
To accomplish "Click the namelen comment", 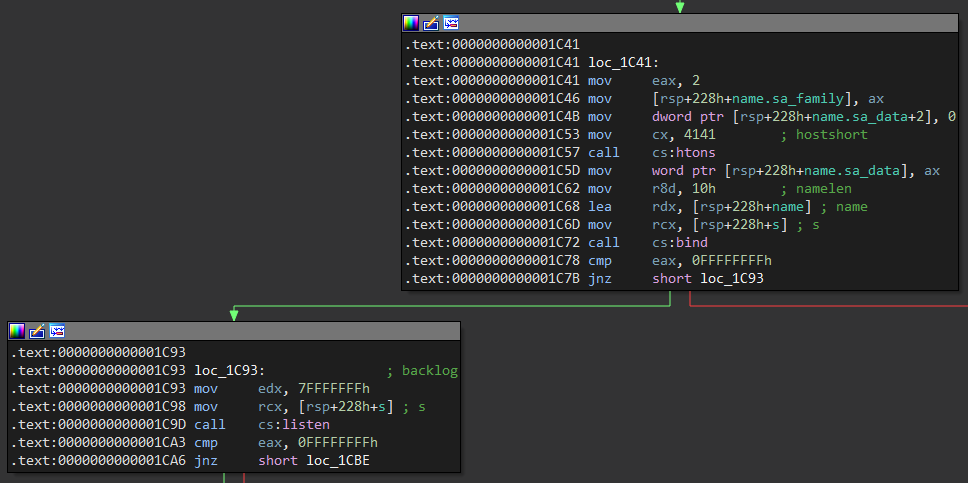I will [x=816, y=188].
